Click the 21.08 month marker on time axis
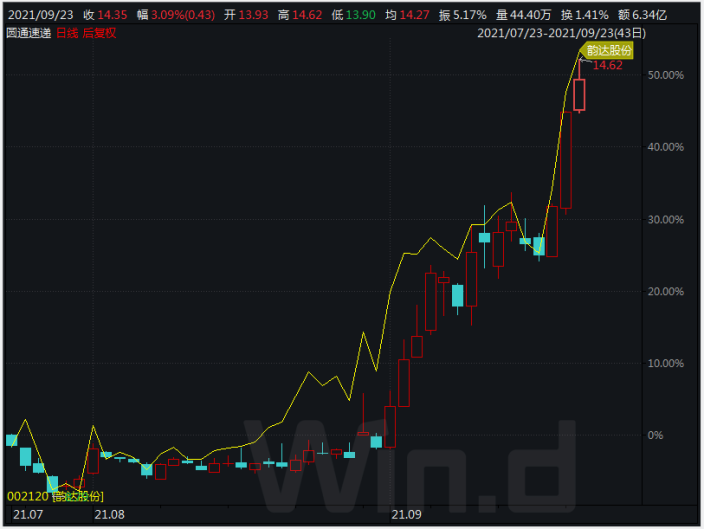705x530 pixels. [x=108, y=515]
